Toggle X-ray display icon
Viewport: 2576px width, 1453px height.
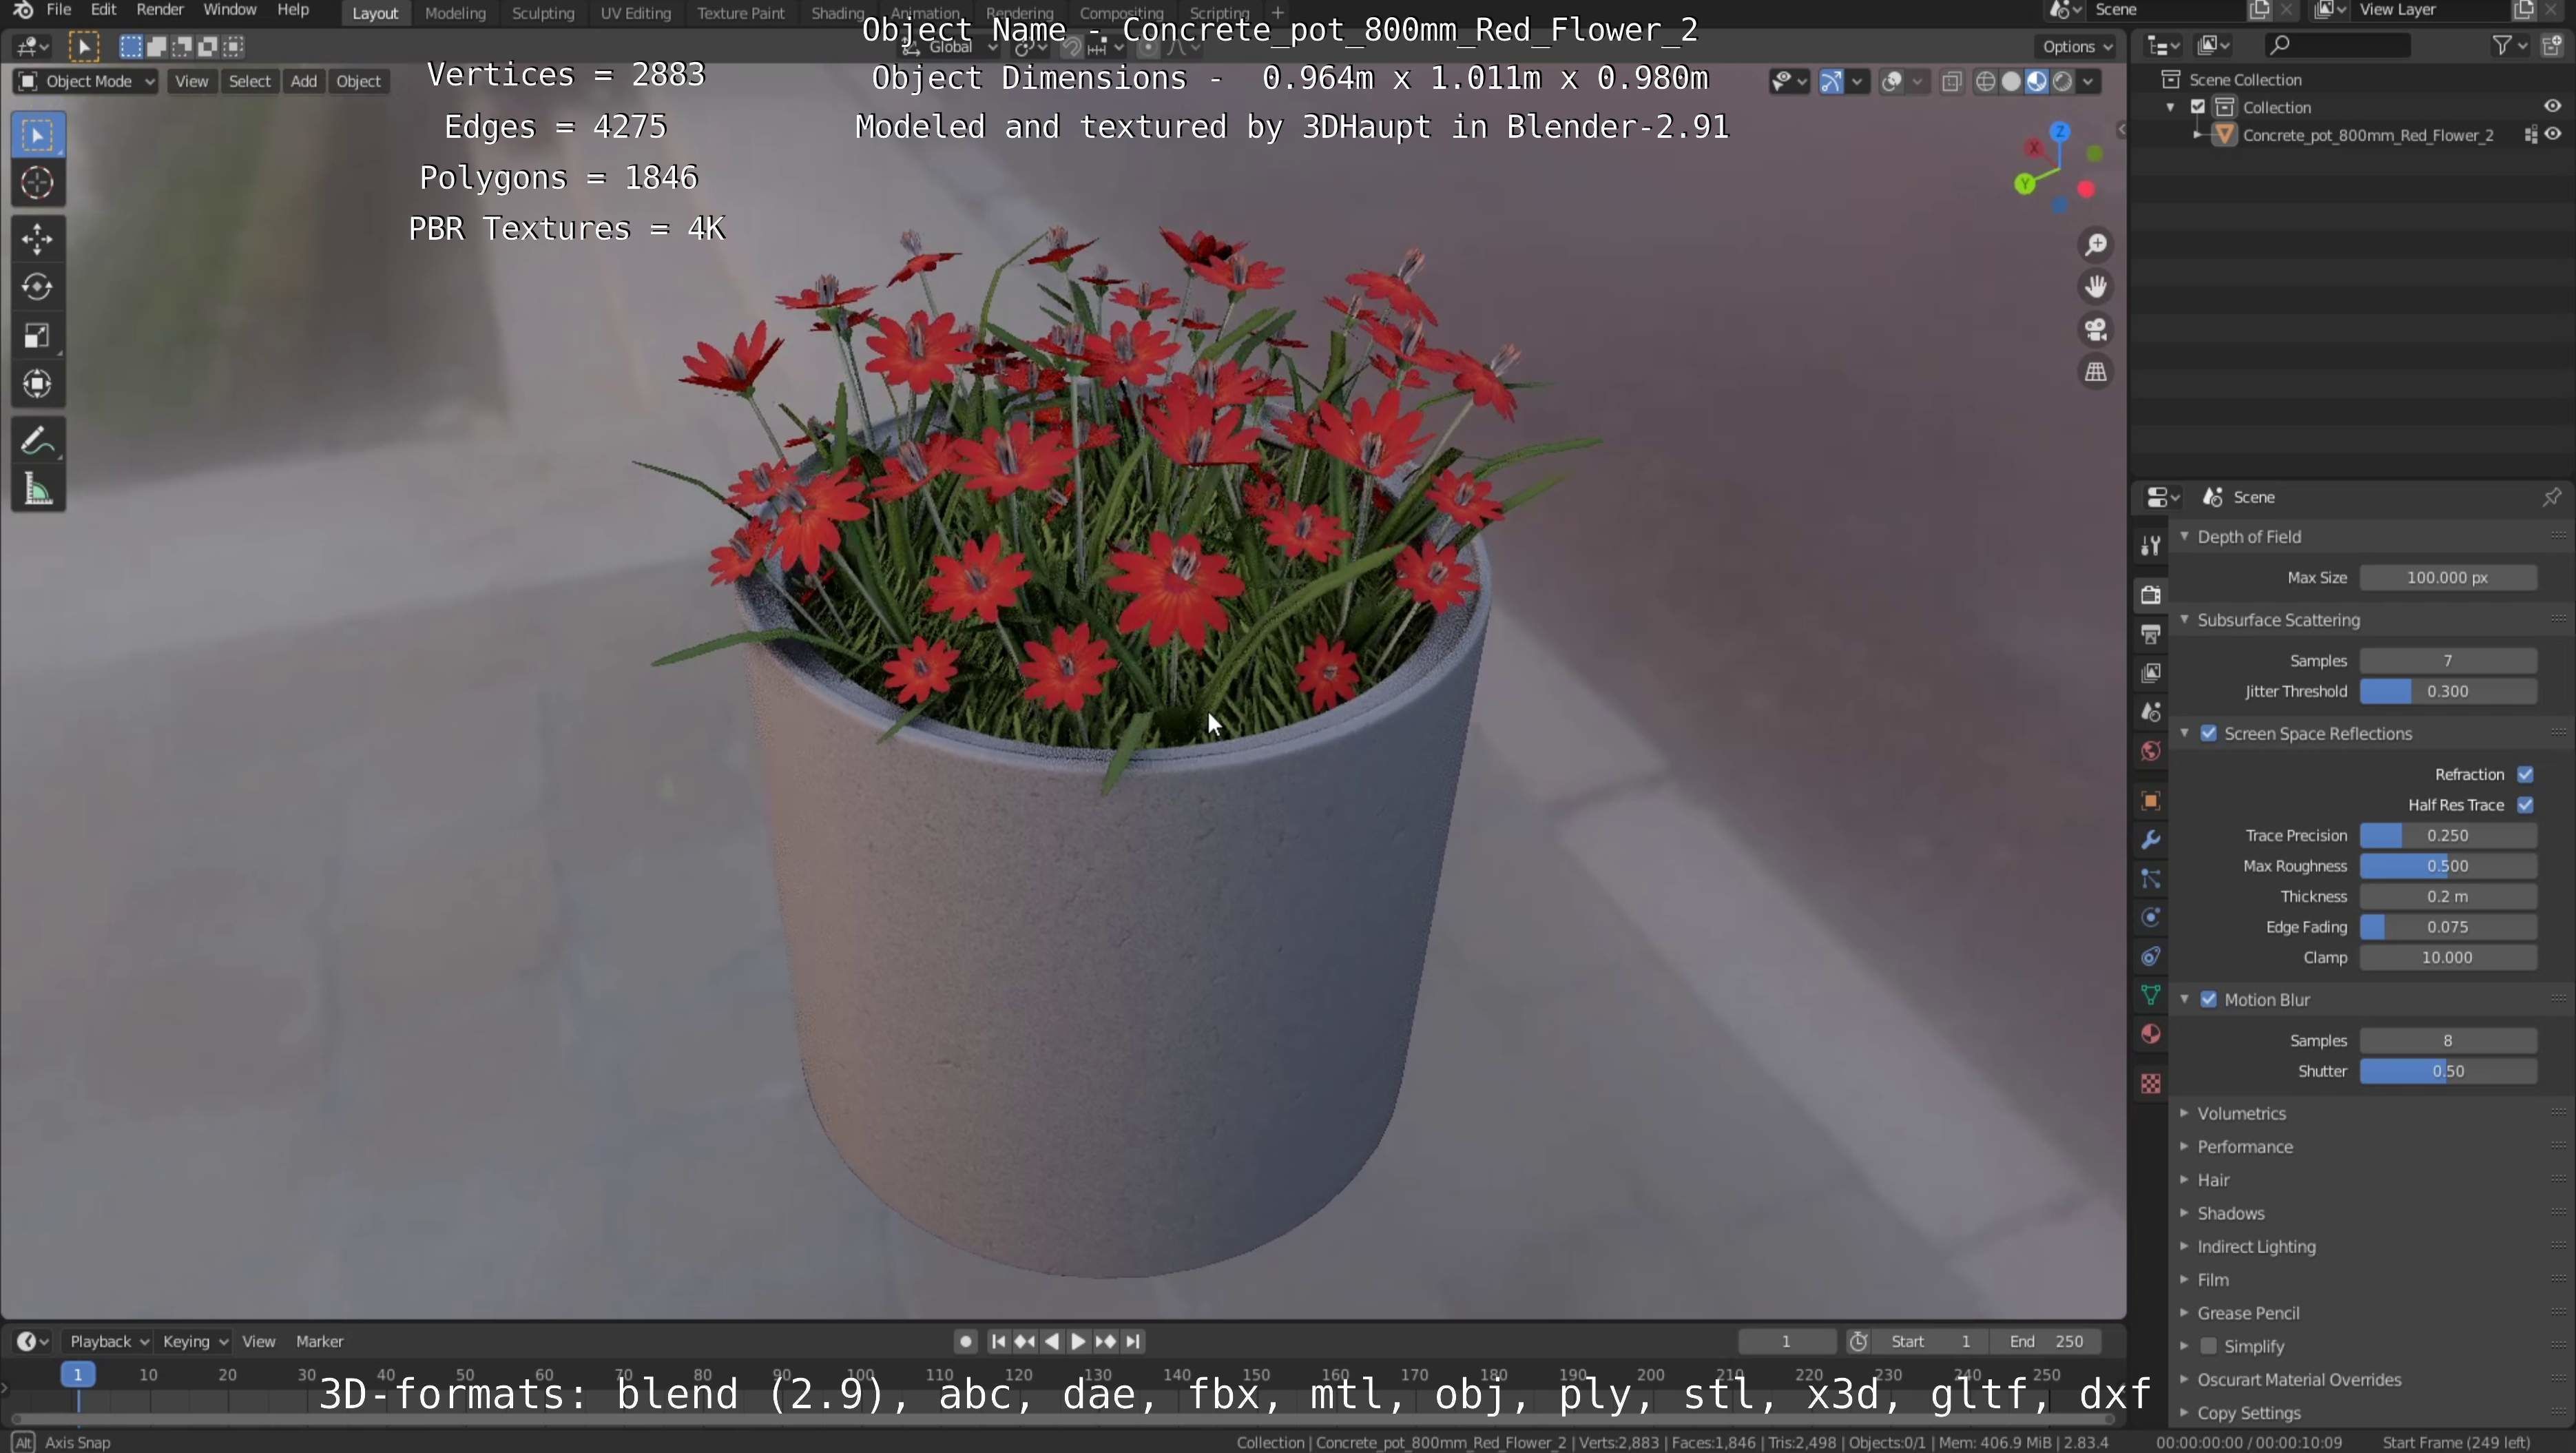pos(1951,82)
